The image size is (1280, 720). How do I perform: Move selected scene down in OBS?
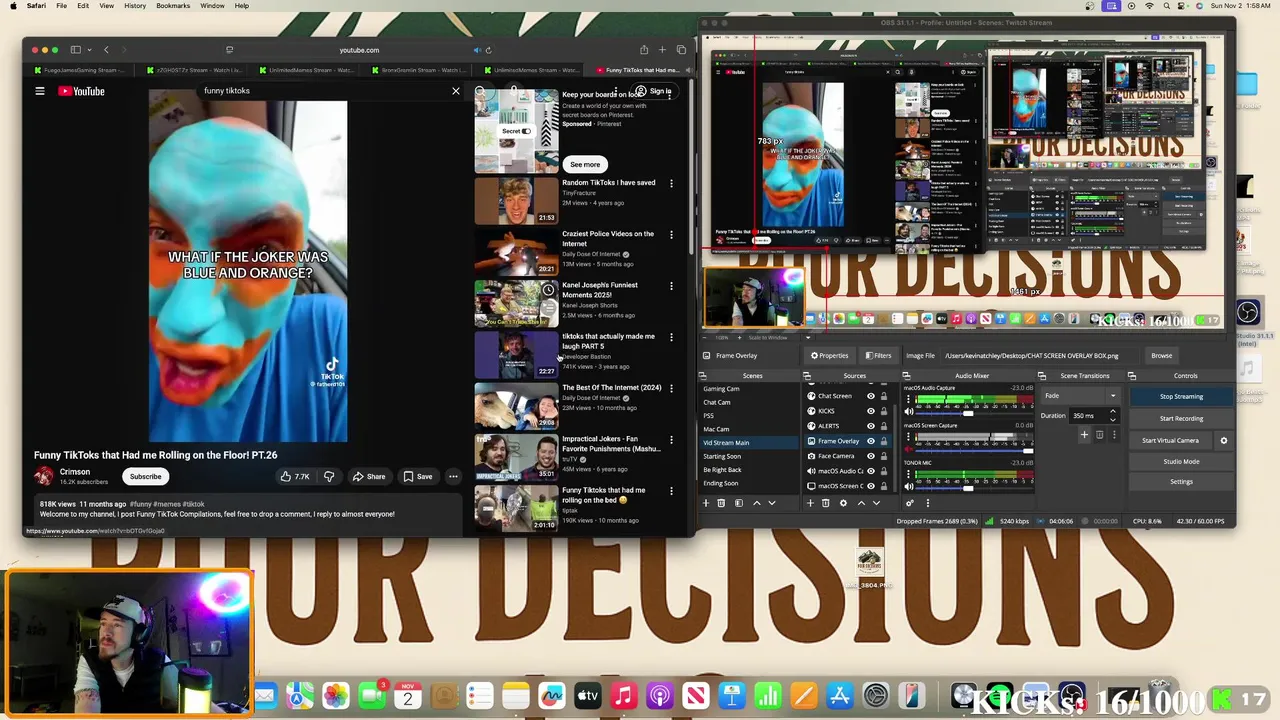pyautogui.click(x=772, y=503)
